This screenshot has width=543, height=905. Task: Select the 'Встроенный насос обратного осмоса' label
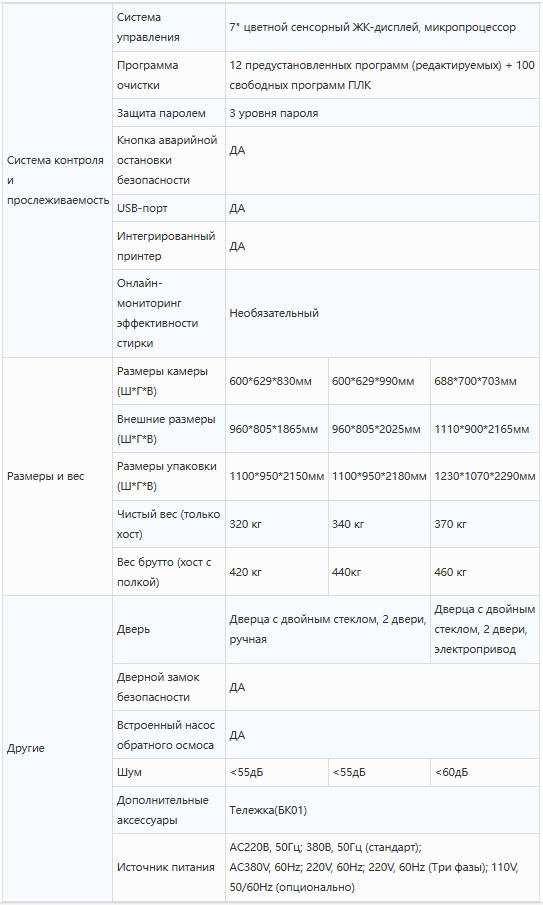click(x=168, y=735)
